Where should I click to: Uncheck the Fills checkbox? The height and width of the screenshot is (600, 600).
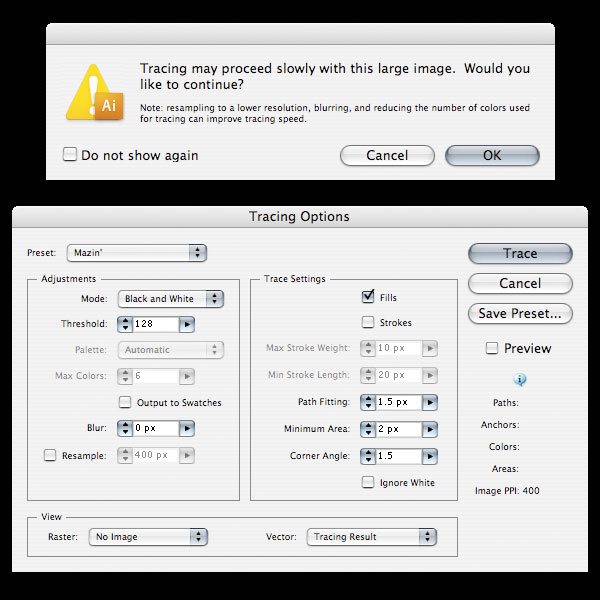point(368,297)
